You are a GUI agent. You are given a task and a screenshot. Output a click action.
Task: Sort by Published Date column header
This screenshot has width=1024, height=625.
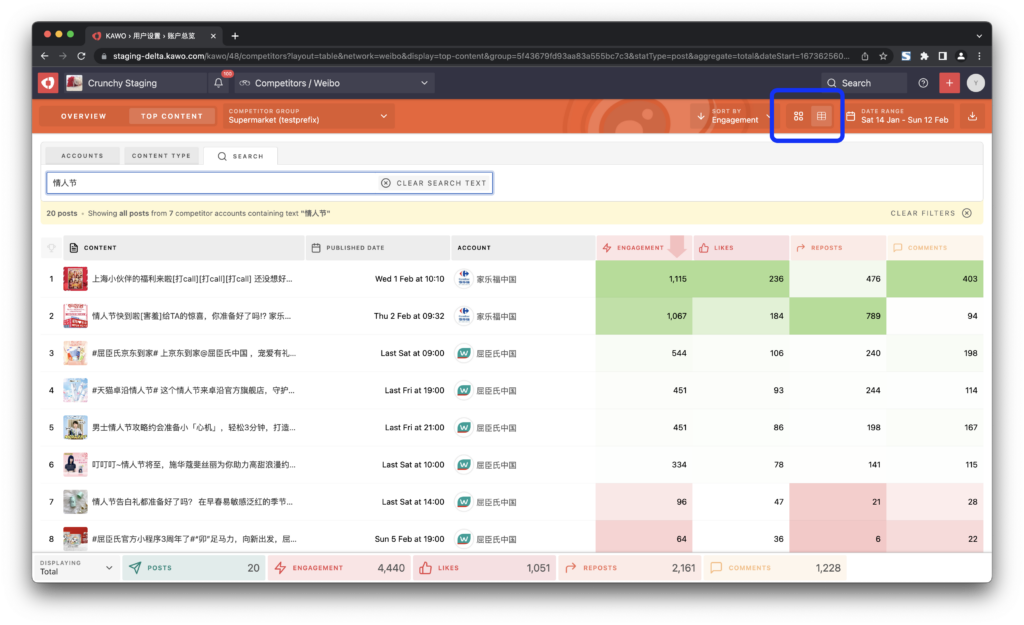point(378,248)
